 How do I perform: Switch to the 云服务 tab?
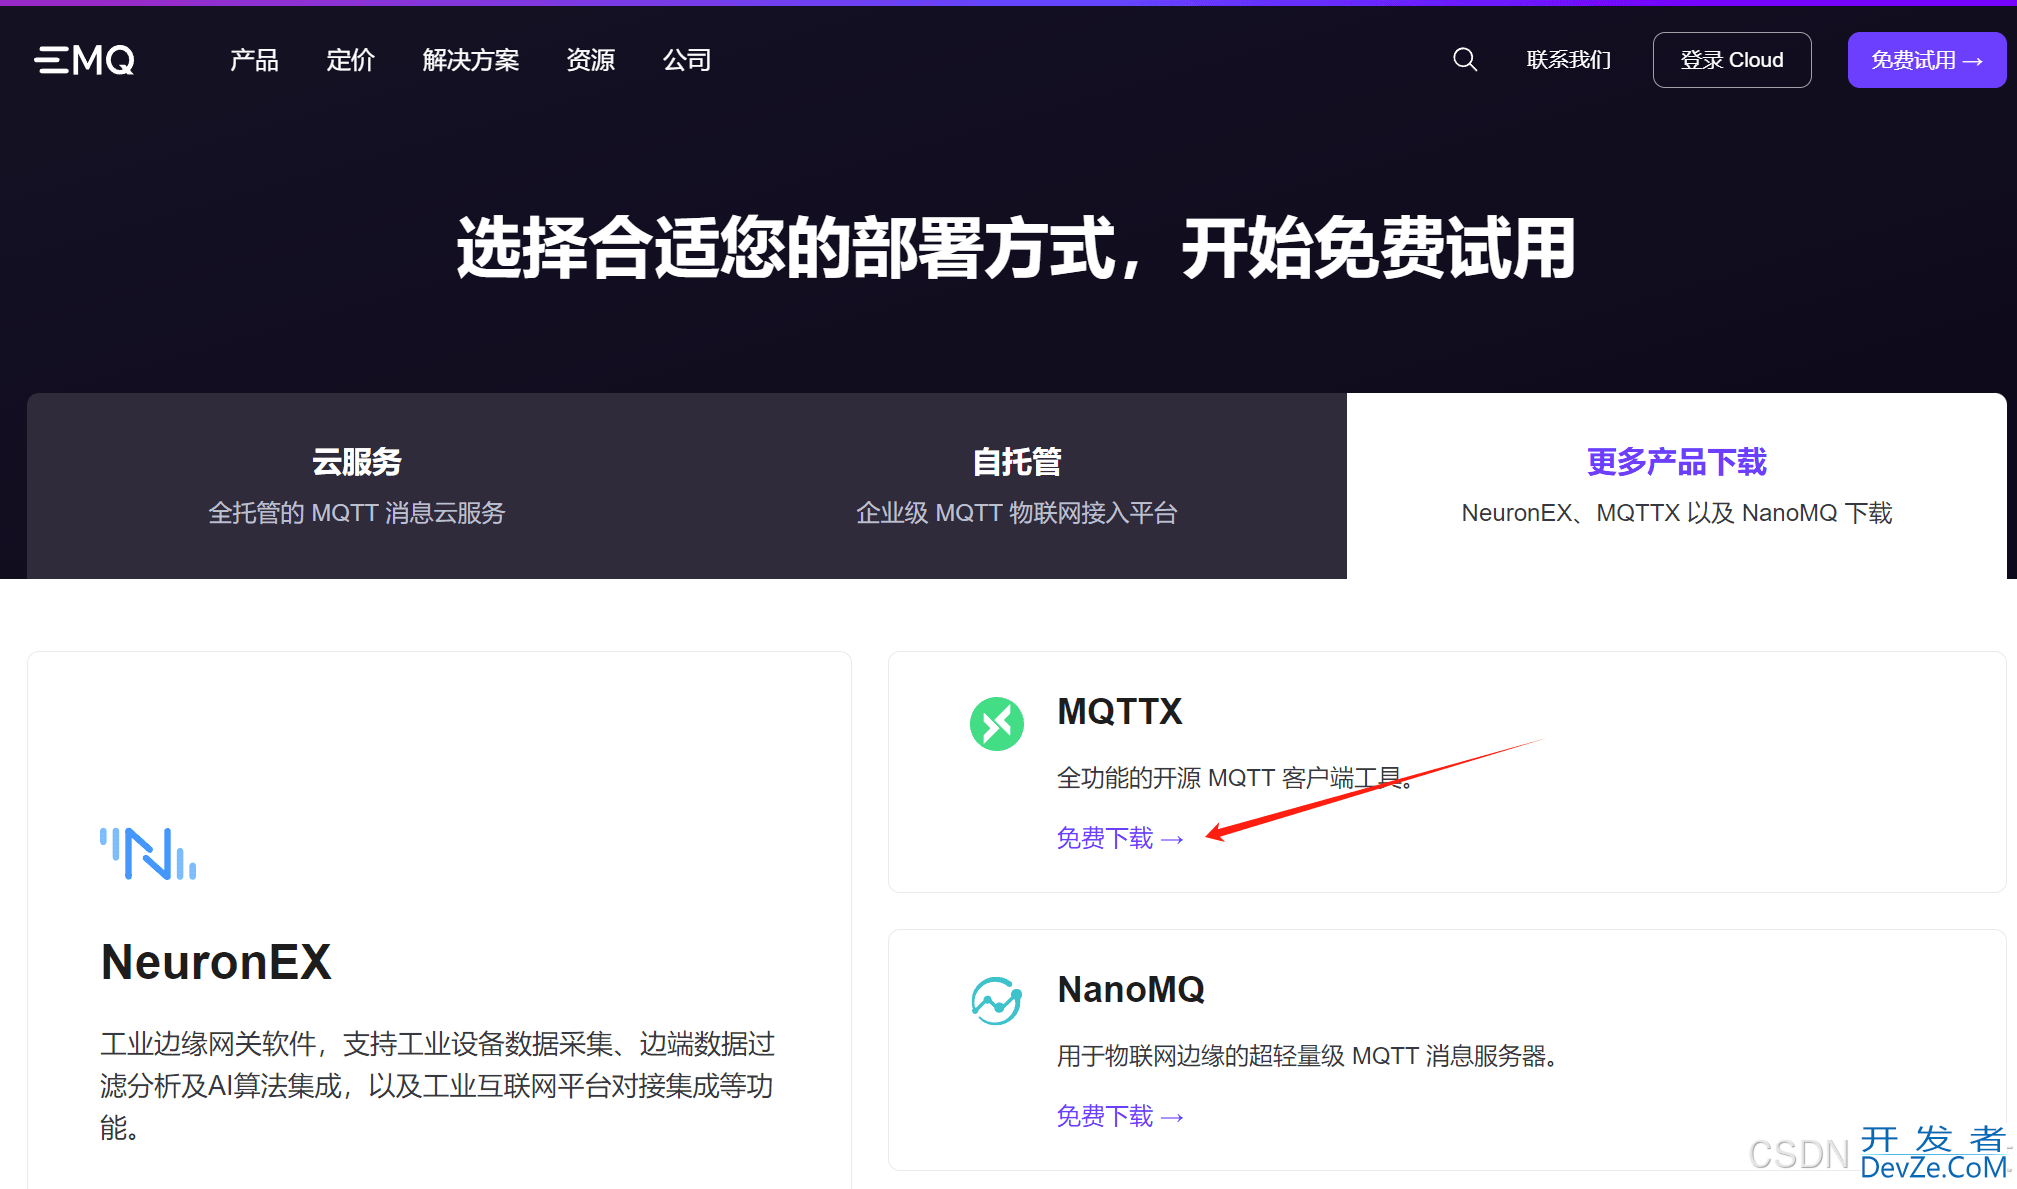tap(357, 486)
